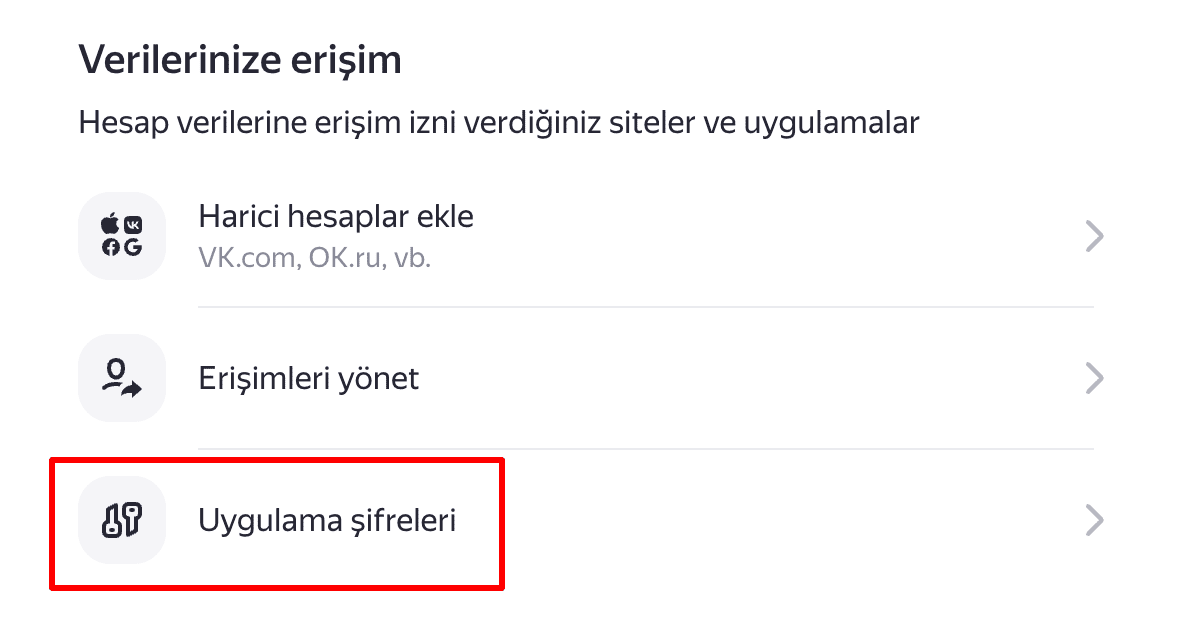Click the Erişimleri yönet list entry

point(308,378)
